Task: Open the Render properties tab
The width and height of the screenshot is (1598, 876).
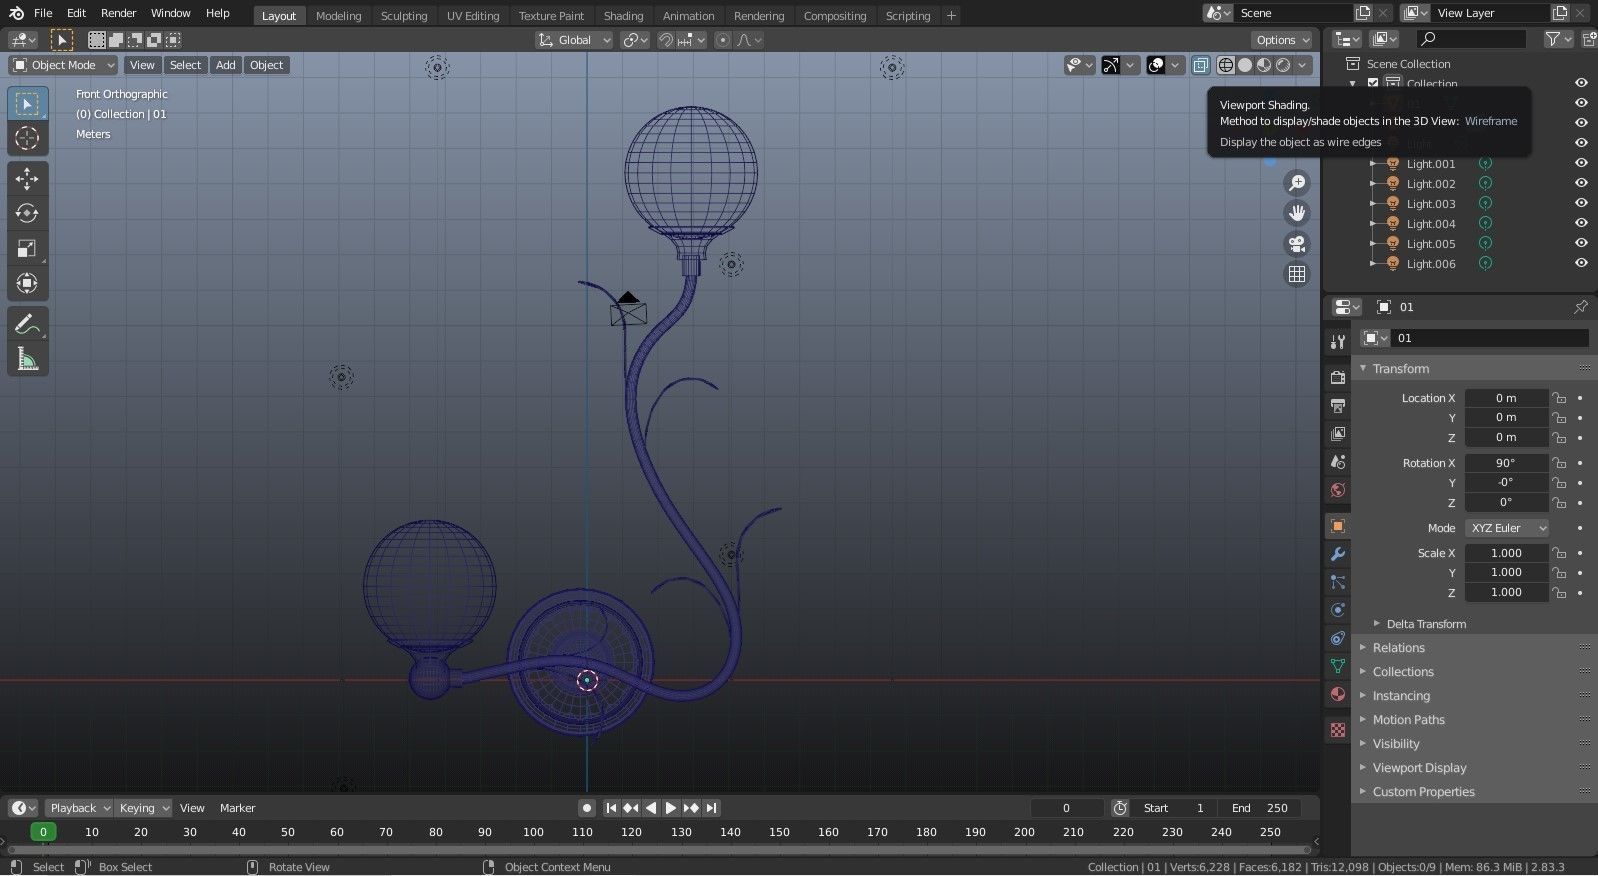Action: 1338,378
